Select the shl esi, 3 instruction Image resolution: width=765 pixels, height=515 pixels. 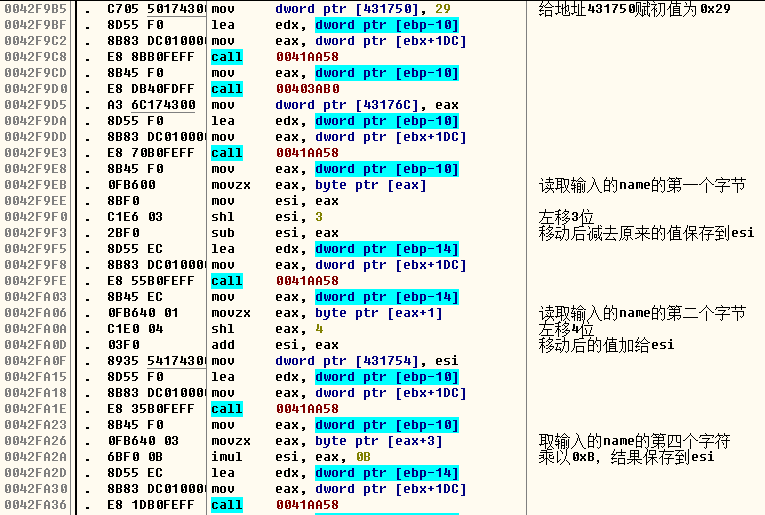(267, 217)
